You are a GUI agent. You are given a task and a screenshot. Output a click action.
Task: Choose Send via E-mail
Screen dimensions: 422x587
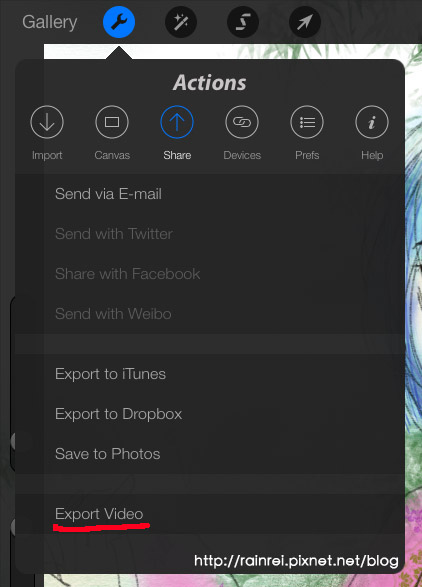(x=210, y=194)
